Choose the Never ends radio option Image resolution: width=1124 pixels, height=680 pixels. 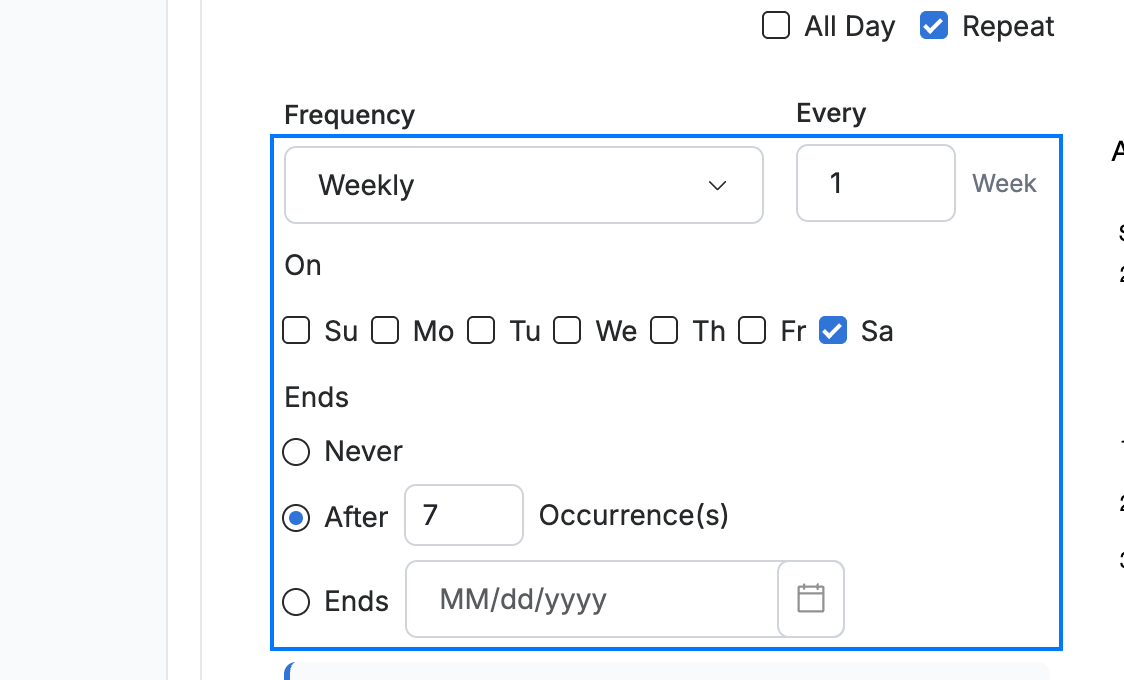click(x=296, y=452)
